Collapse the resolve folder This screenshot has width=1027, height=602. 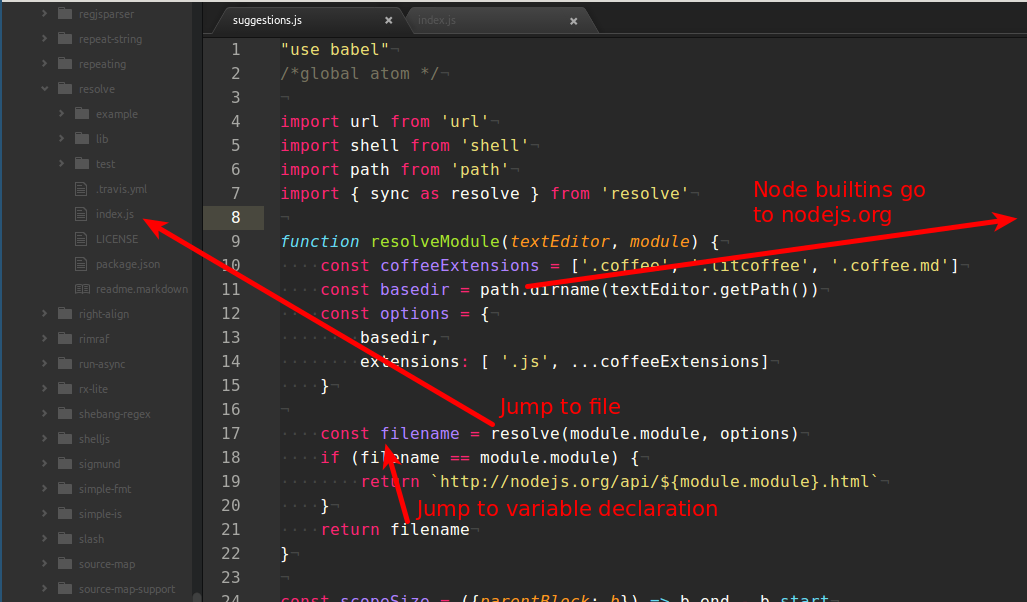44,88
